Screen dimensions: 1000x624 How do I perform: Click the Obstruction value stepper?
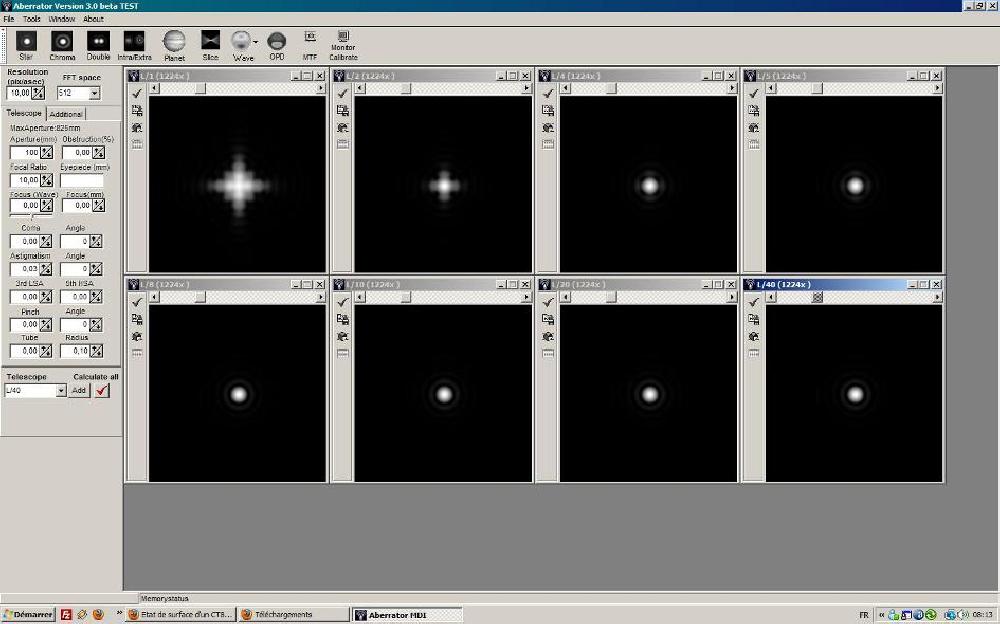click(99, 152)
